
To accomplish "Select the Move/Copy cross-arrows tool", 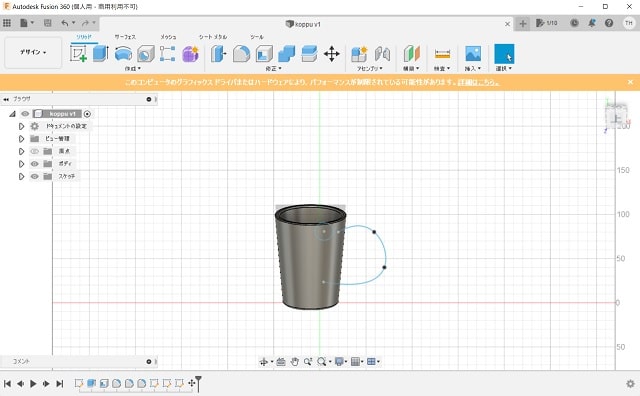I will tap(332, 53).
